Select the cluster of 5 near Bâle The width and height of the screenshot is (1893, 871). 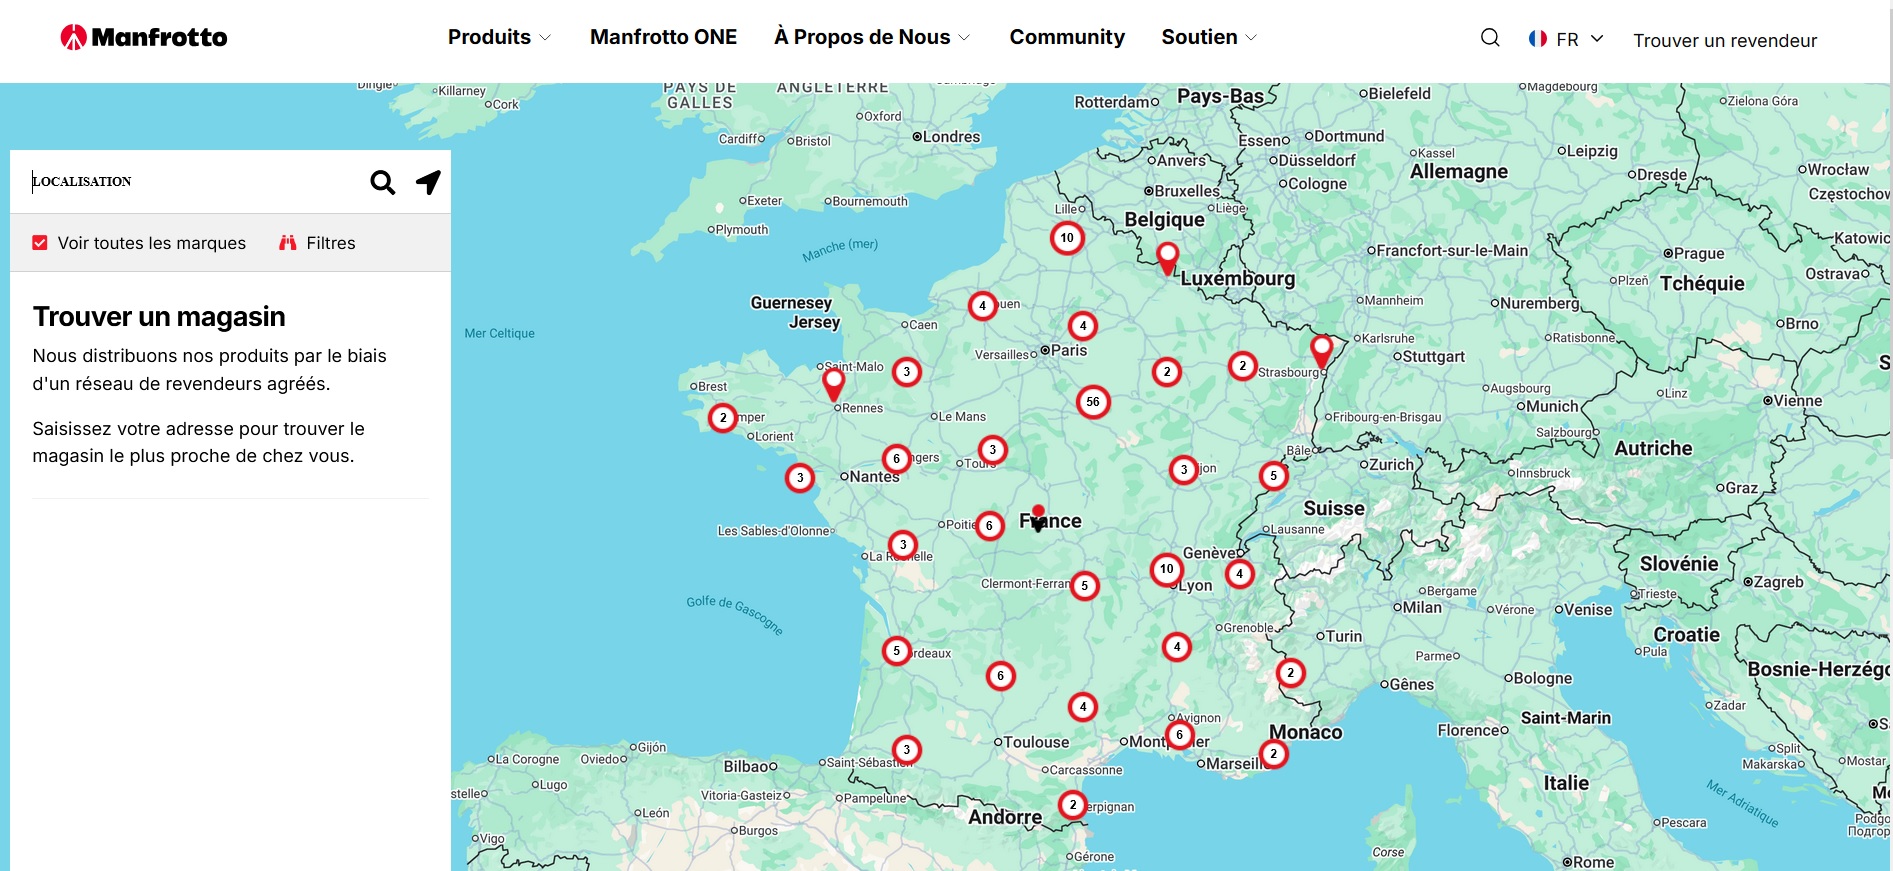1273,476
